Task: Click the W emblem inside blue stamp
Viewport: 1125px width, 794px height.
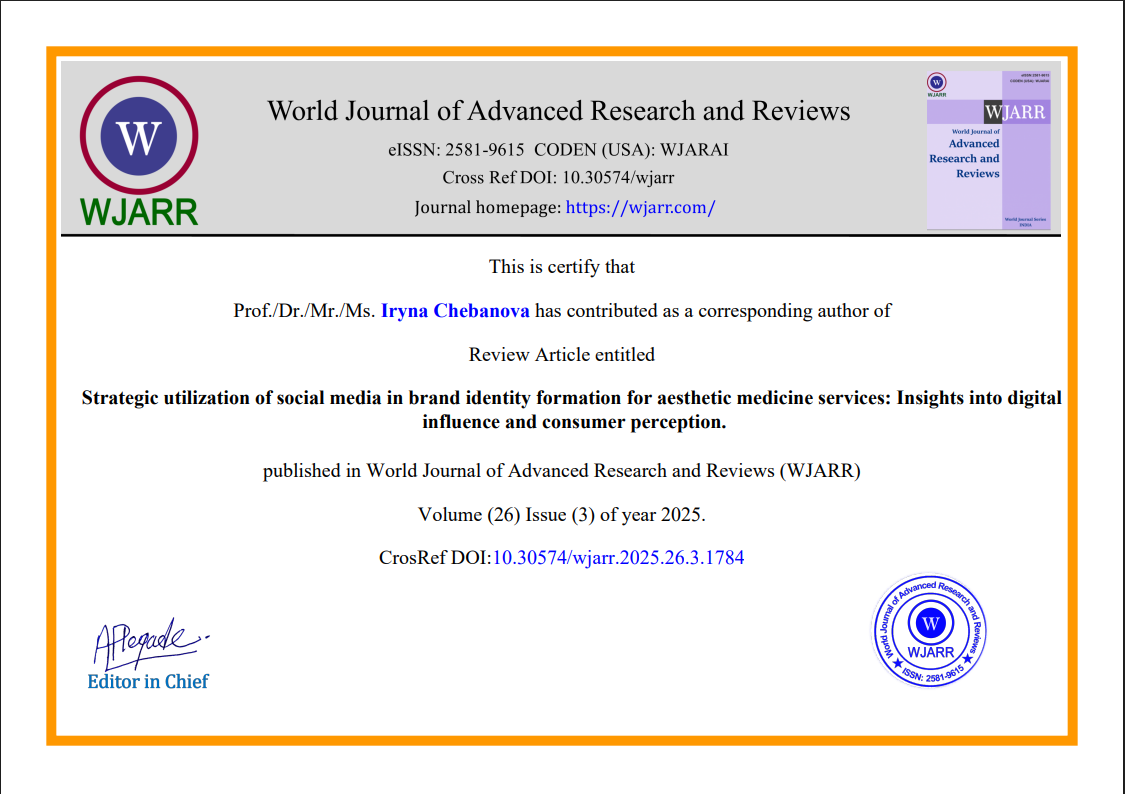Action: pos(931,623)
